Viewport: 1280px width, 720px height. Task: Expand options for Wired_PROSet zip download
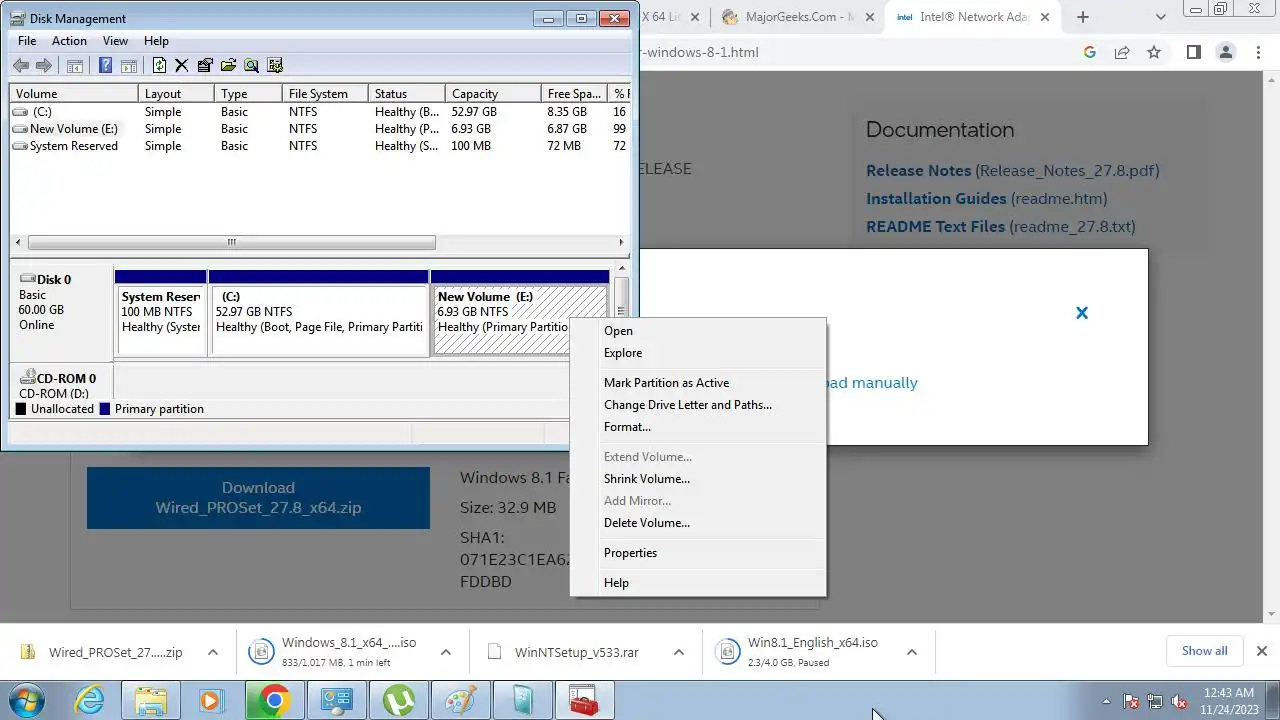[x=212, y=652]
